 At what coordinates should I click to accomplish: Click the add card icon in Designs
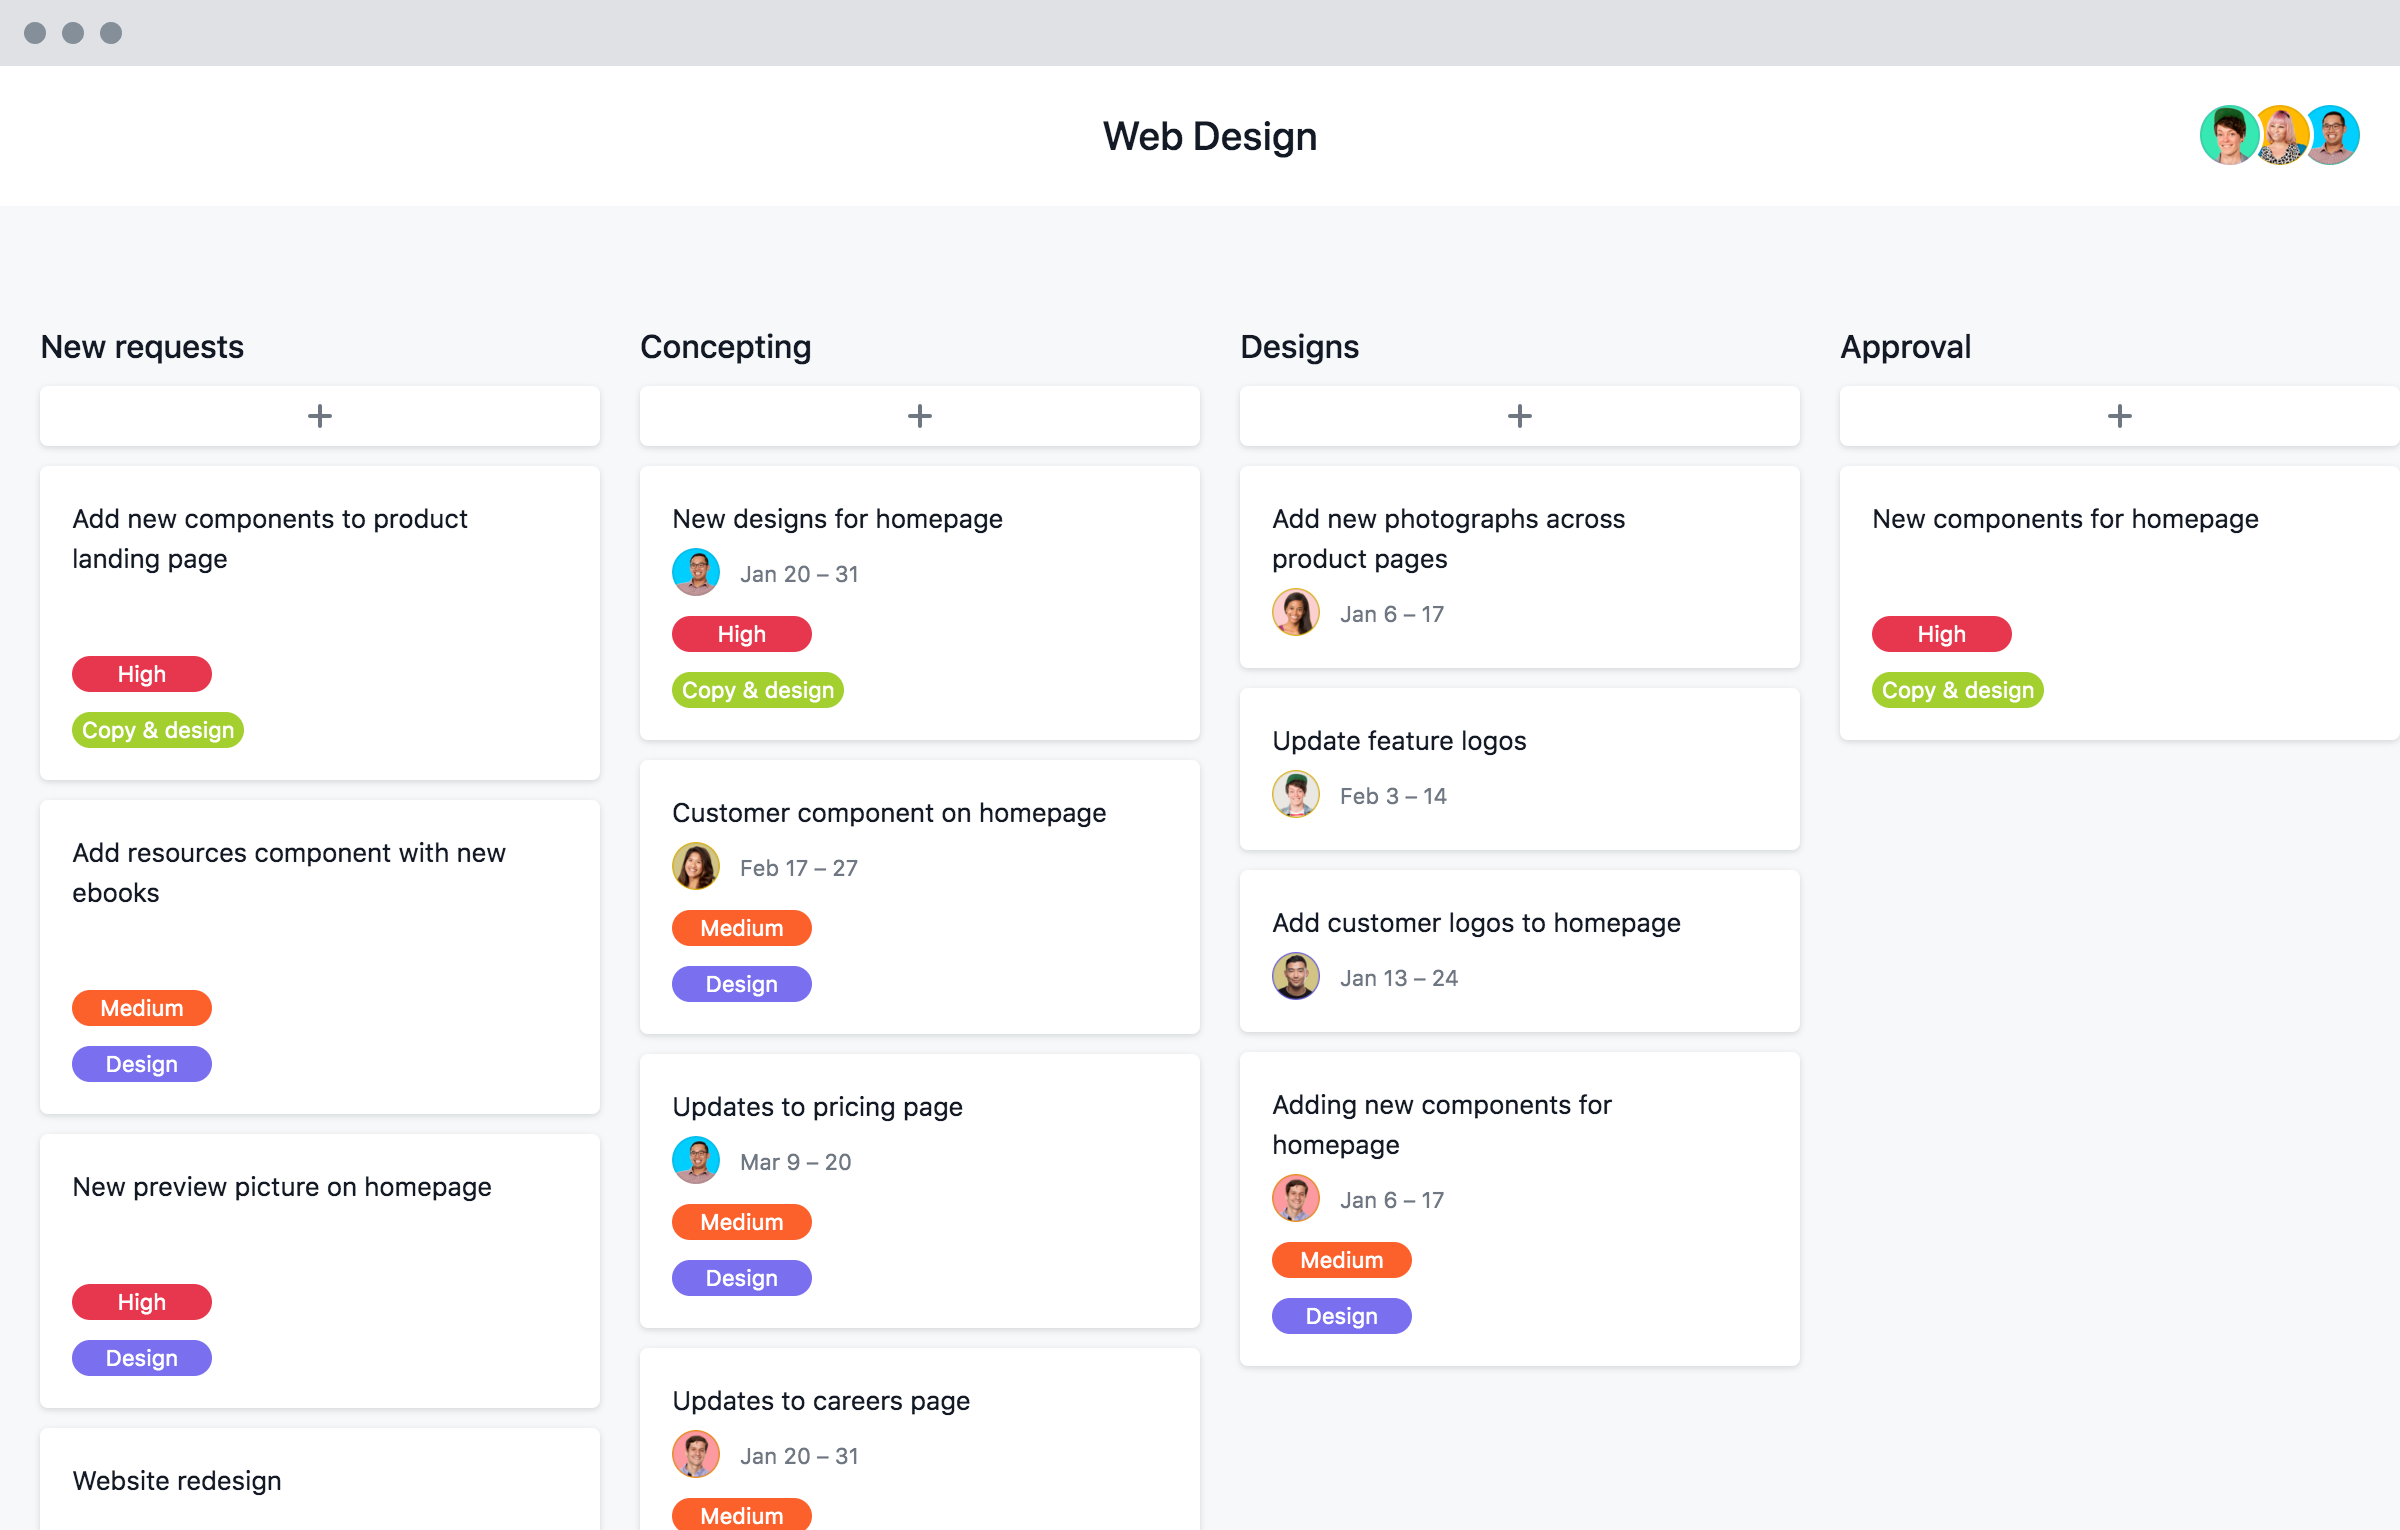[1518, 414]
